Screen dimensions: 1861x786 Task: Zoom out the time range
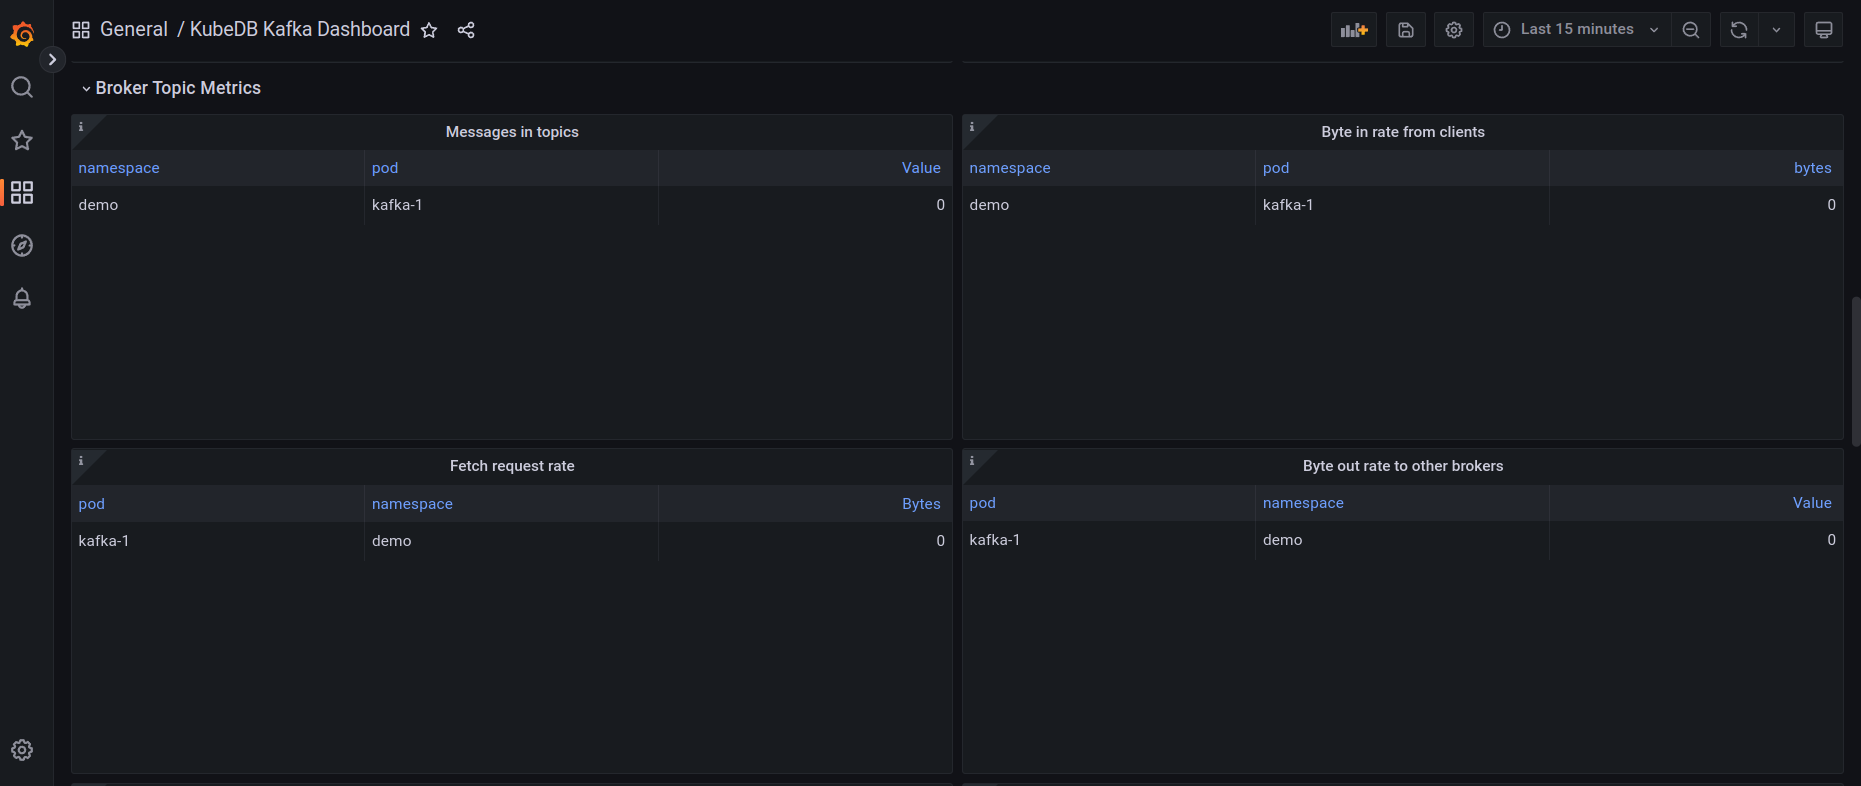tap(1691, 30)
